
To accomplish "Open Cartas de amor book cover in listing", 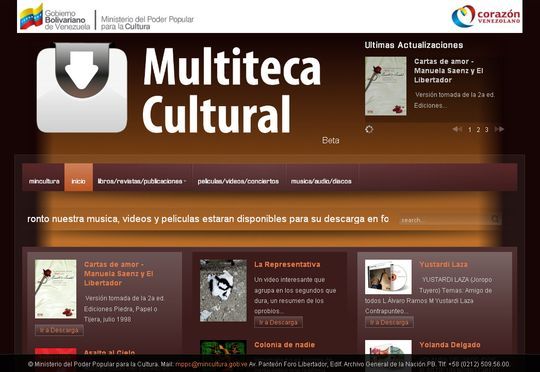I will click(x=55, y=289).
